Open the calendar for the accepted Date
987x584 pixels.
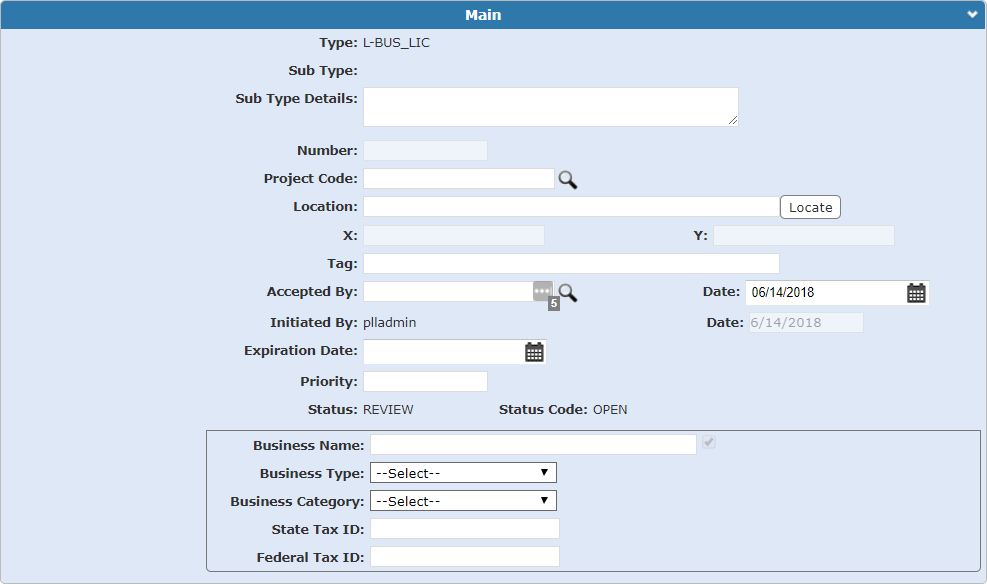pos(917,291)
